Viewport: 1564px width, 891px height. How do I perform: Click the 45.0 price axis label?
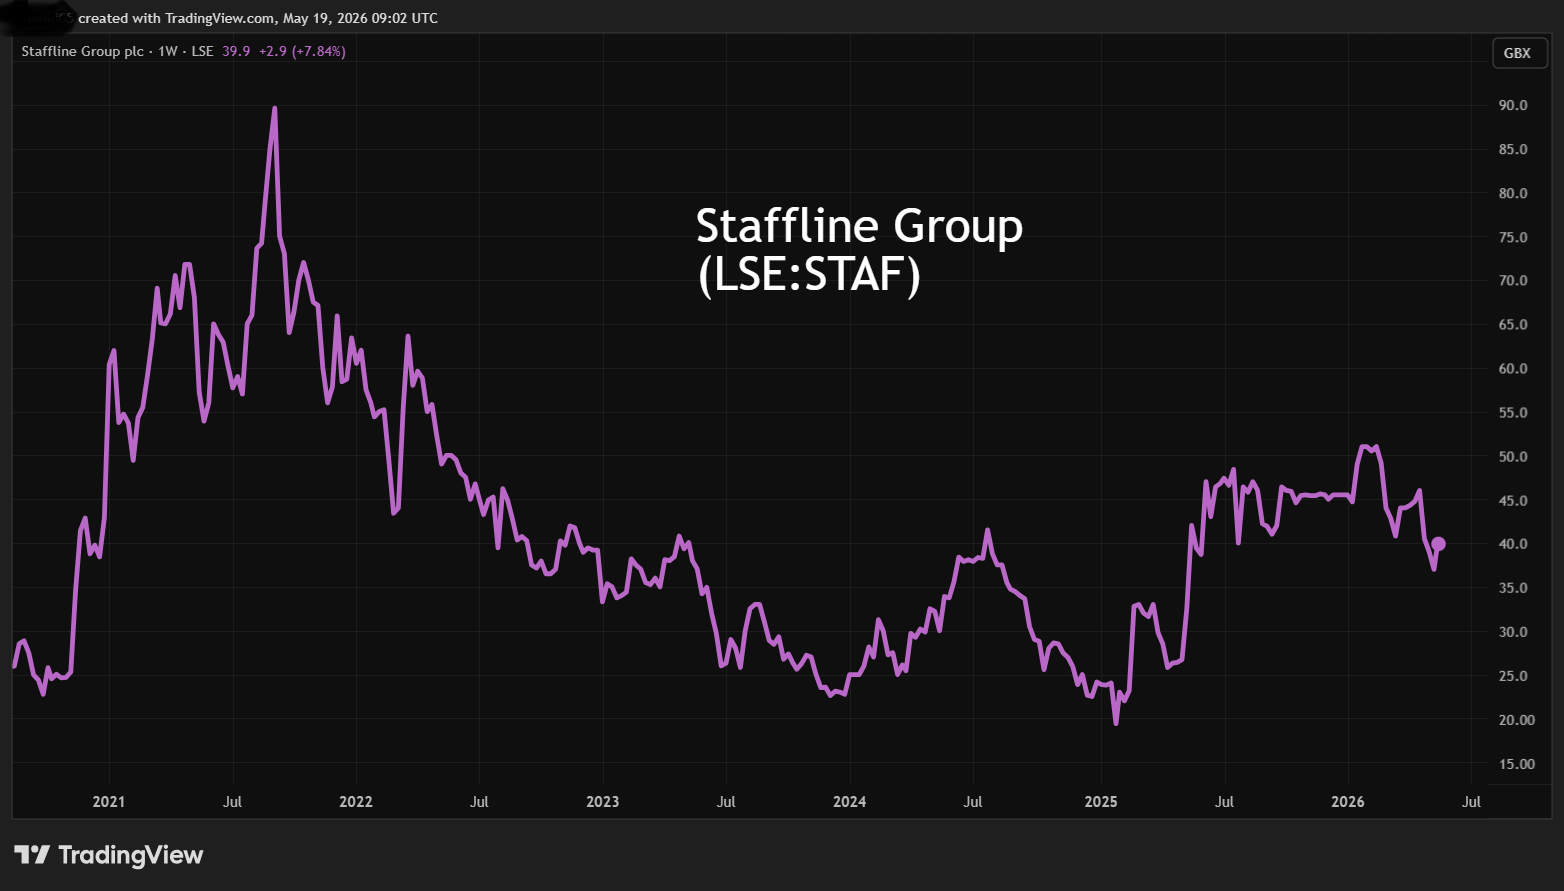click(1513, 500)
